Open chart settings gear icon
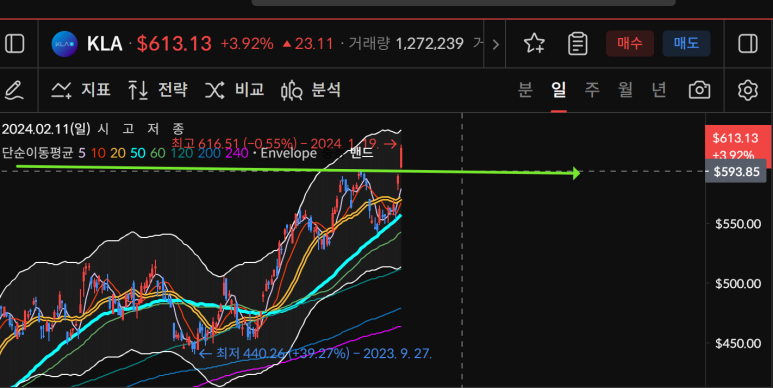Image resolution: width=773 pixels, height=388 pixels. click(748, 90)
